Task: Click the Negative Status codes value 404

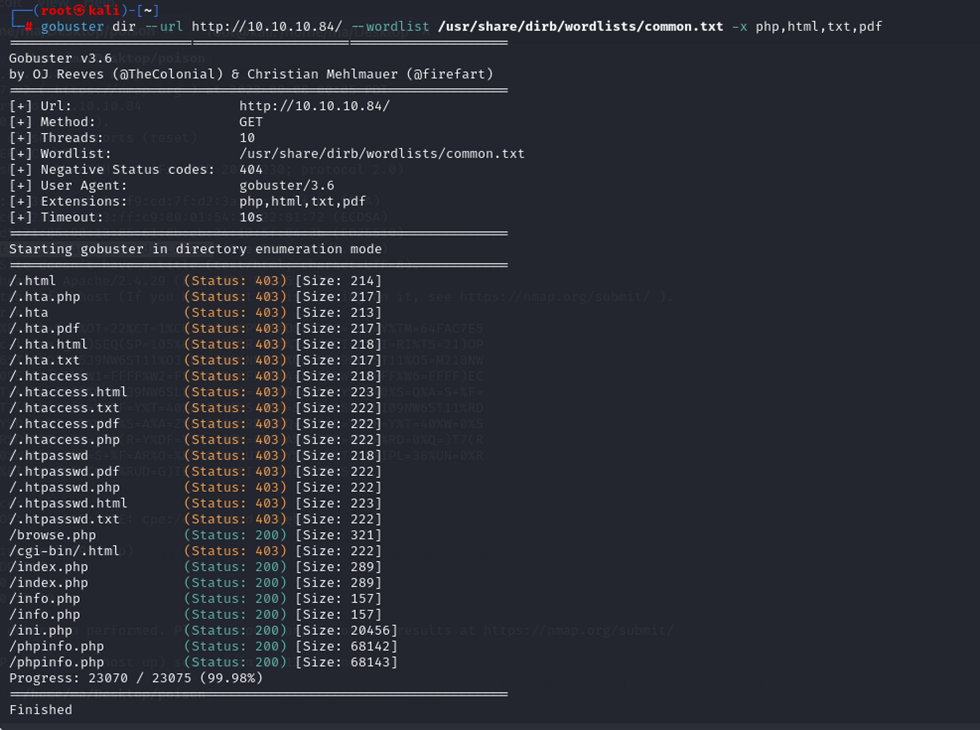Action: coord(251,170)
